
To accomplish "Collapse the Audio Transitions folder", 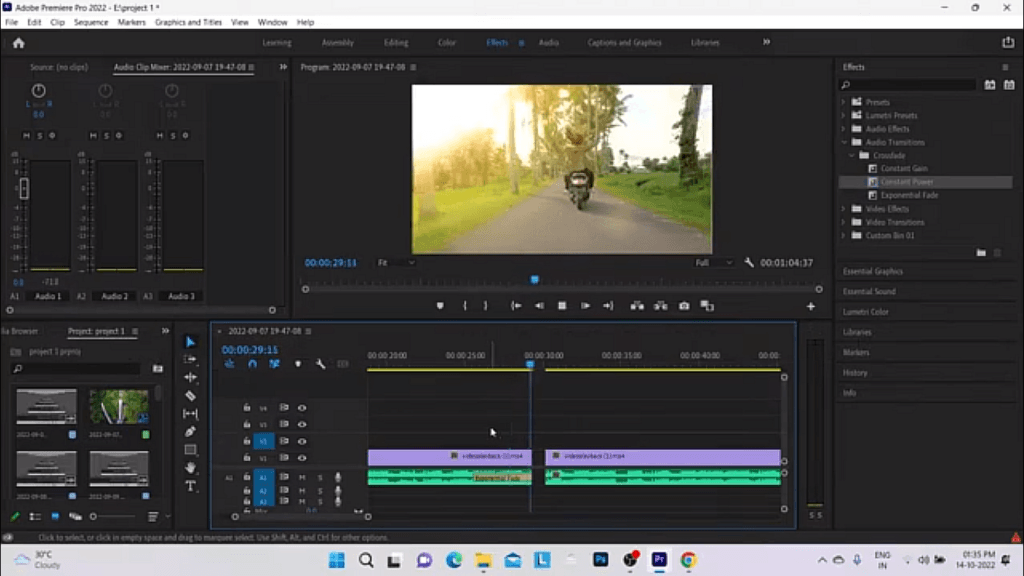I will click(x=843, y=142).
